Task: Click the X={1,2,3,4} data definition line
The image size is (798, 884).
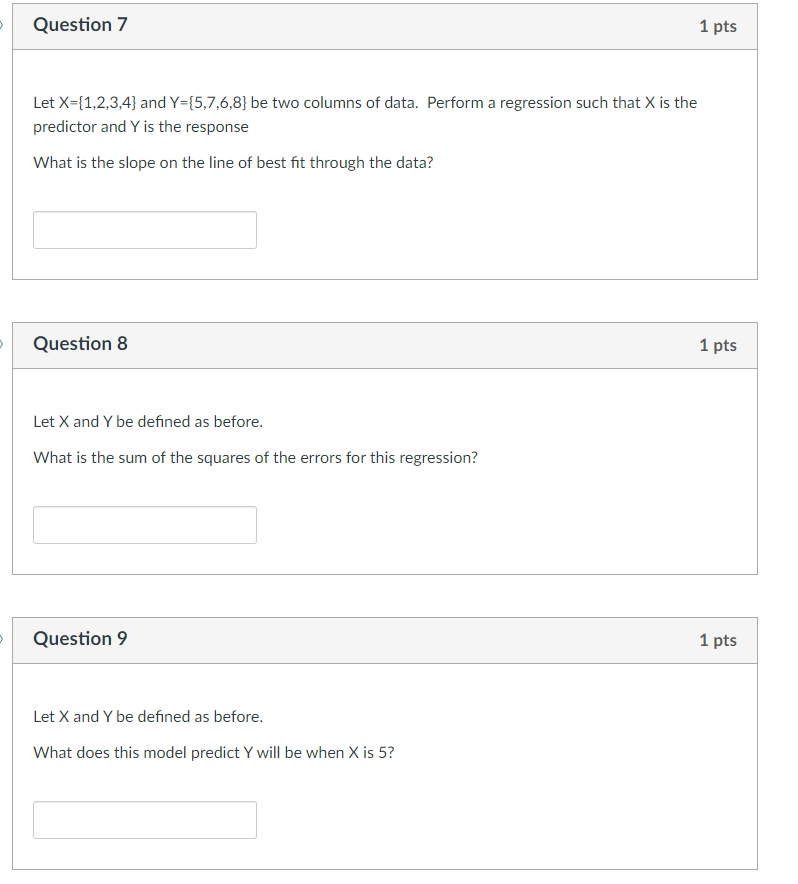Action: [x=300, y=102]
